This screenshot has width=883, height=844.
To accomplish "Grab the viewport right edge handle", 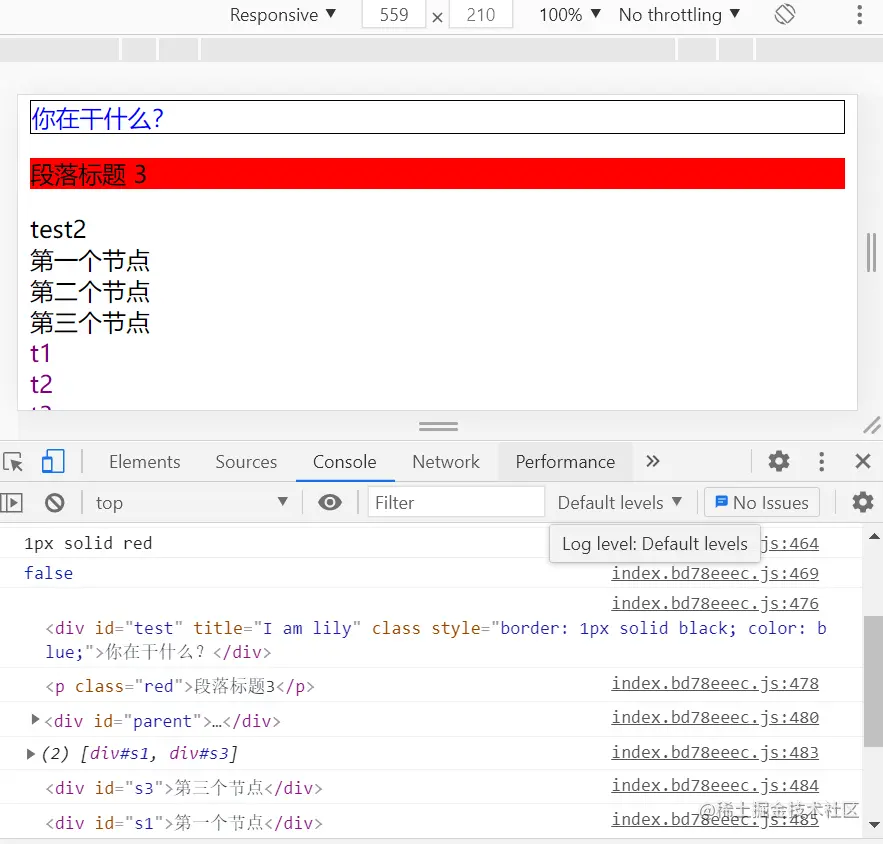I will pos(871,252).
